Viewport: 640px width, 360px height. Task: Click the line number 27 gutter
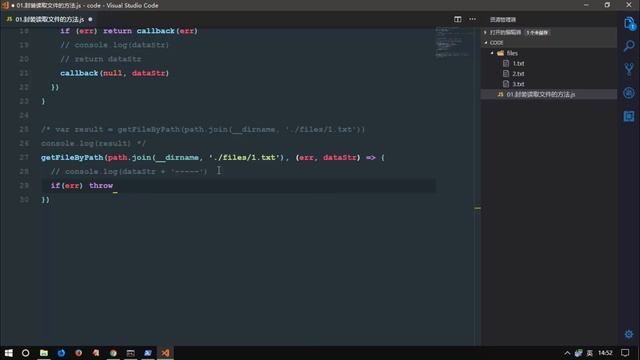point(24,158)
